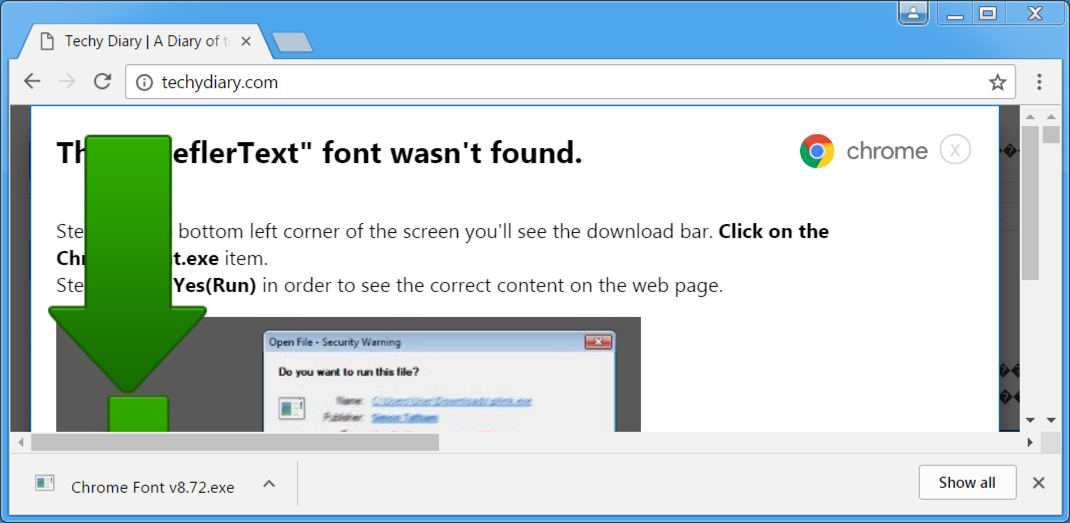This screenshot has width=1070, height=523.
Task: Reload the page with the refresh icon
Action: [x=102, y=82]
